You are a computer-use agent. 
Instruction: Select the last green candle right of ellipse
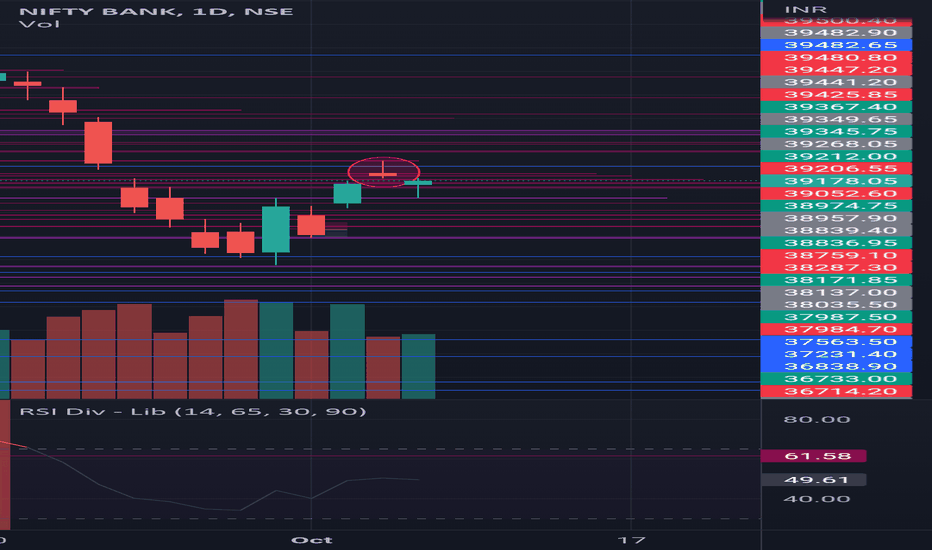pos(418,183)
